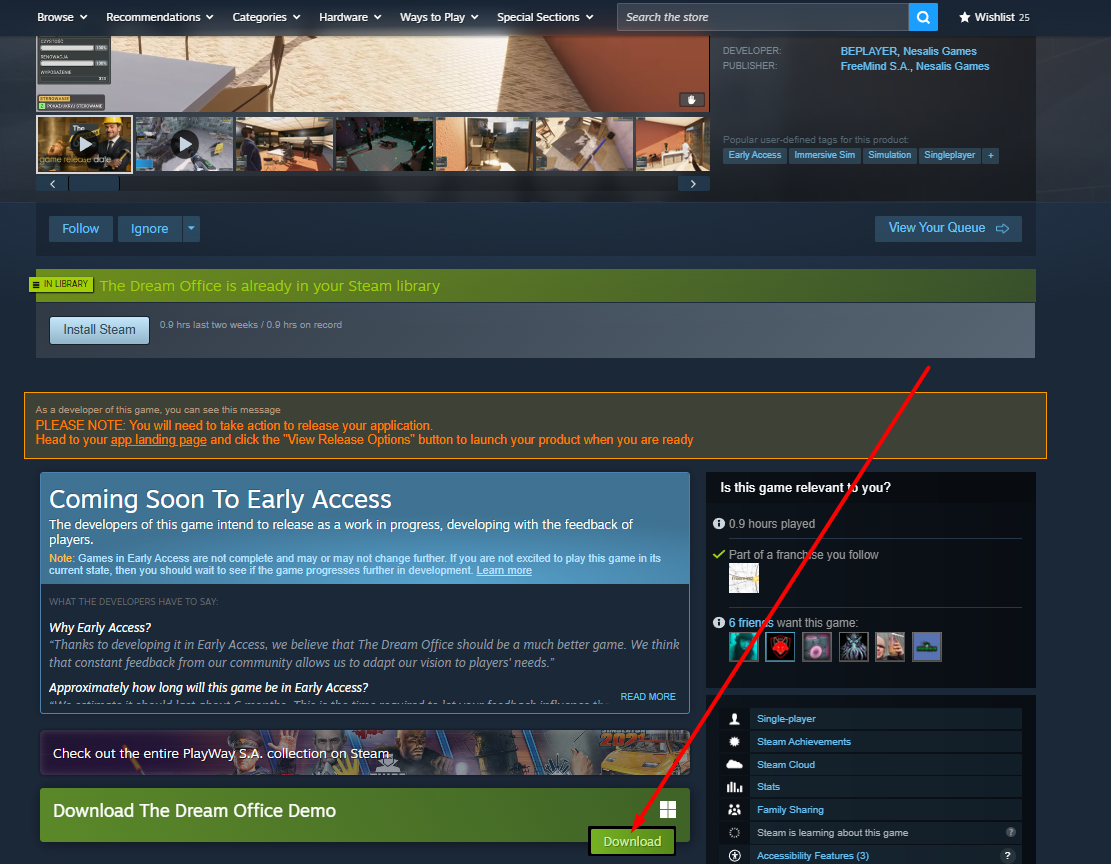Open the Ignore options dropdown arrow
The width and height of the screenshot is (1111, 864).
tap(191, 229)
